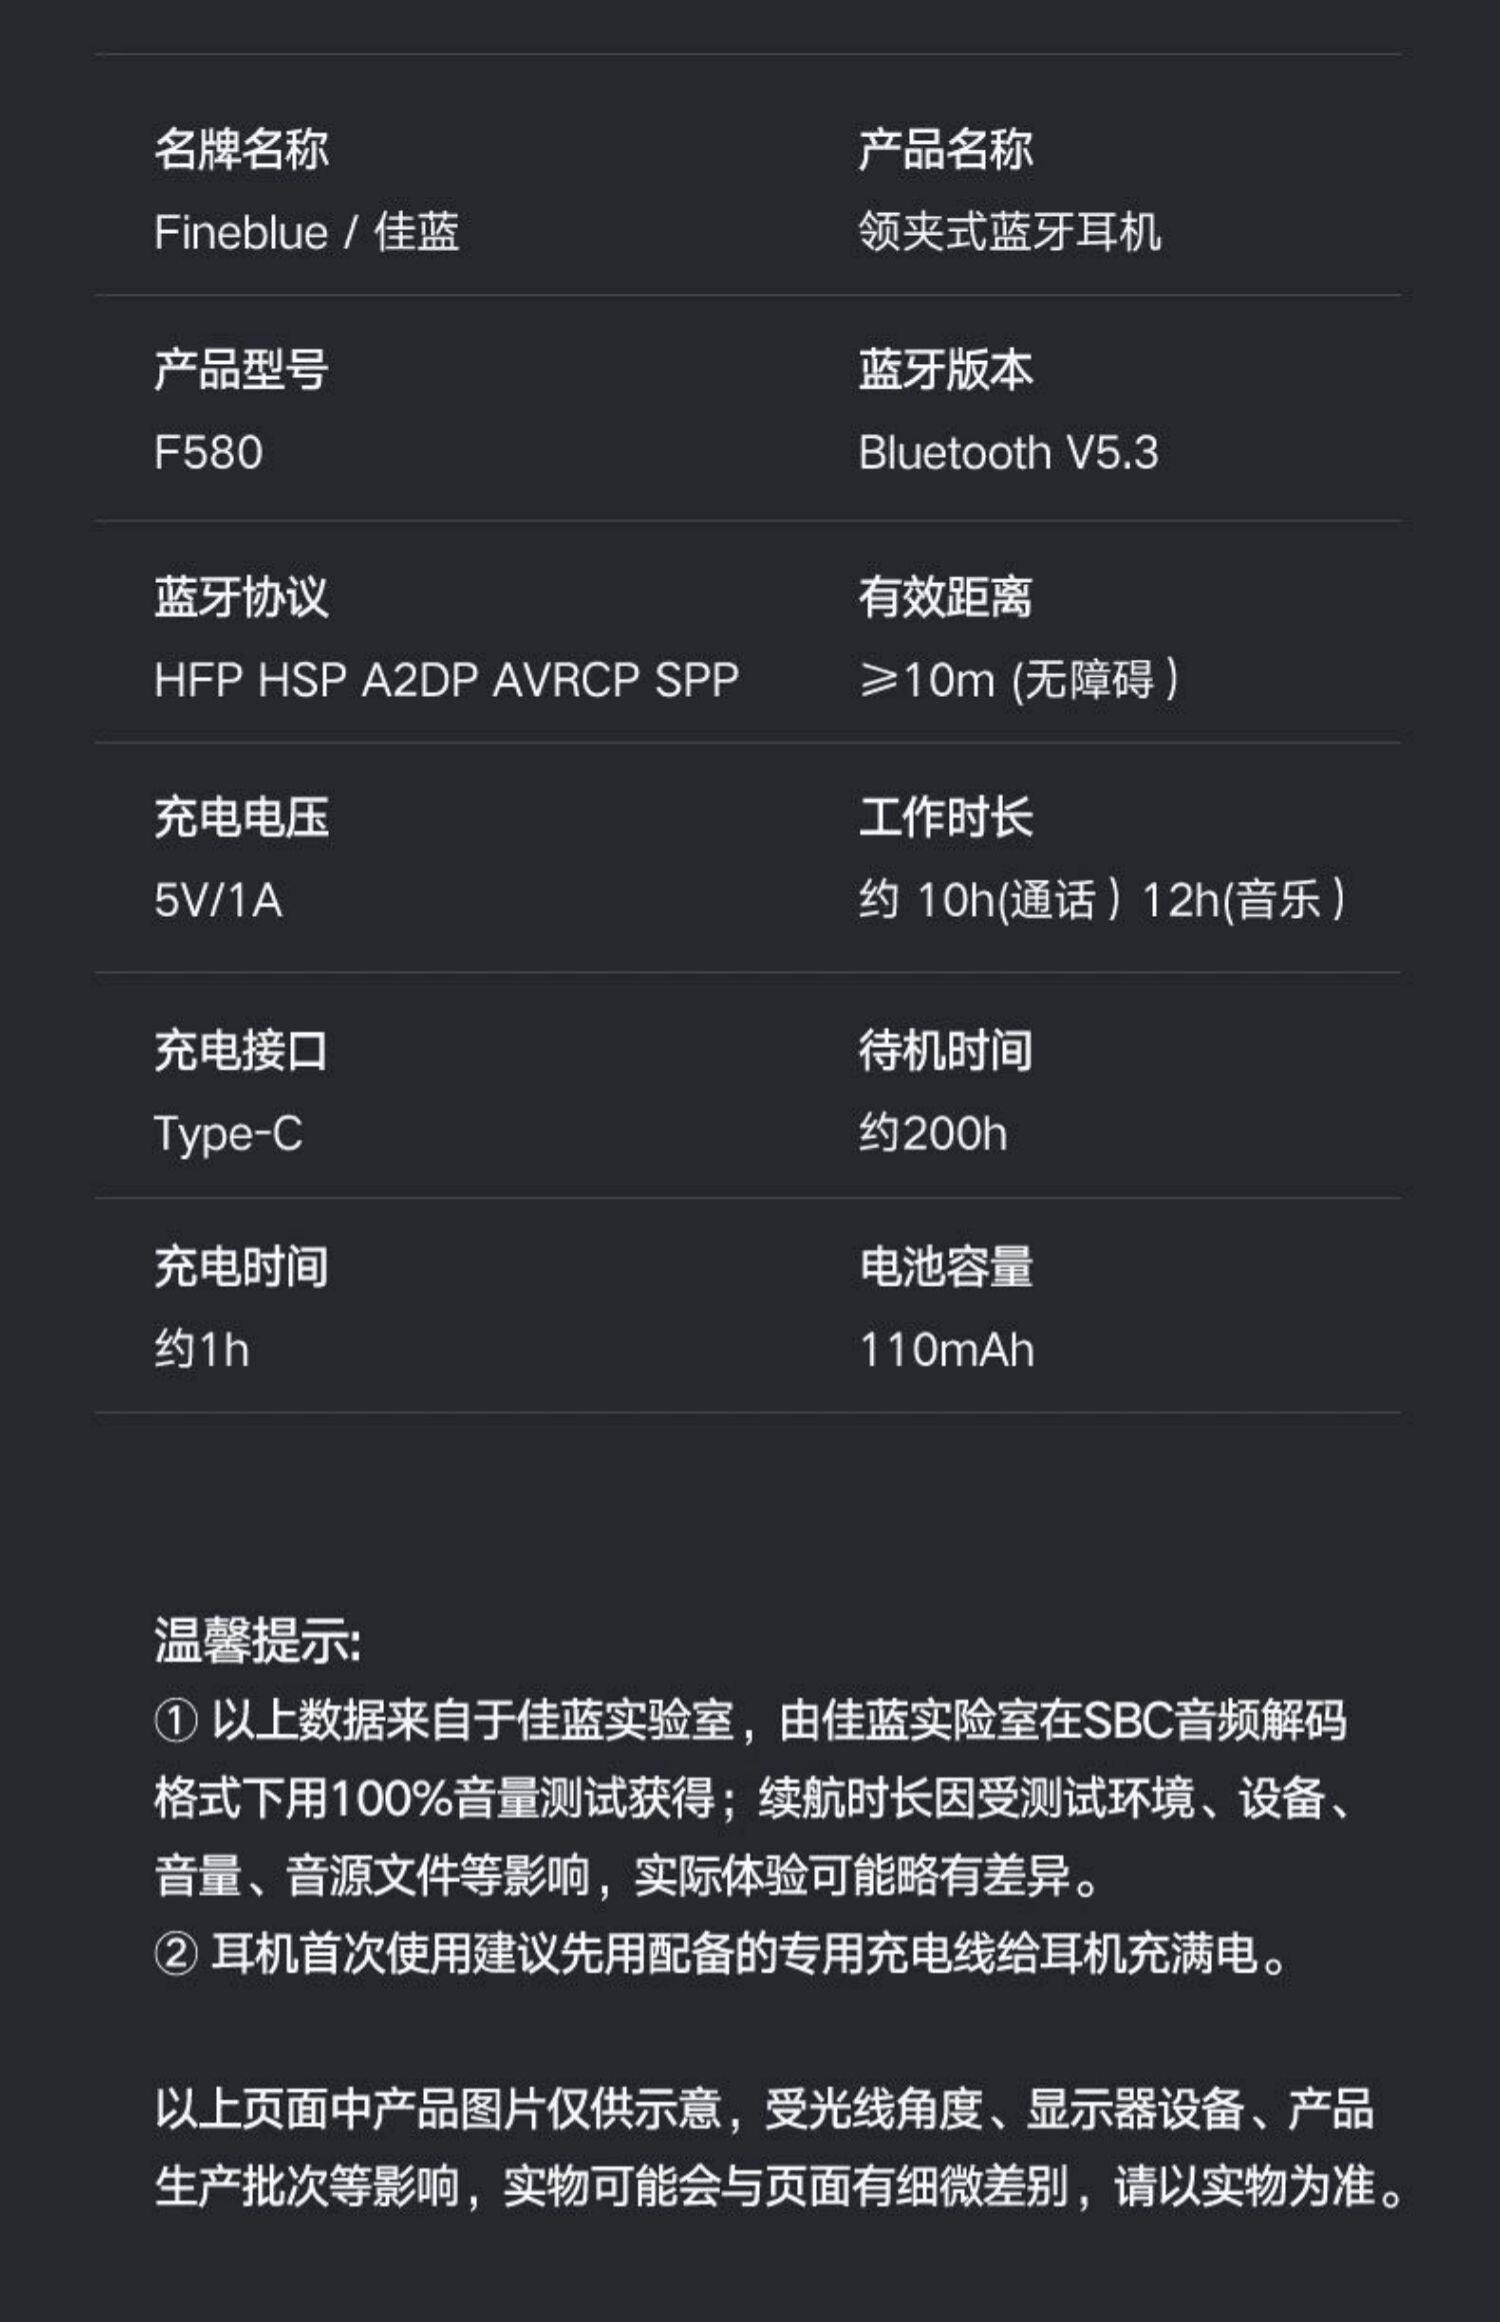
Task: Click the Type-C charging port value
Action: click(x=228, y=1134)
